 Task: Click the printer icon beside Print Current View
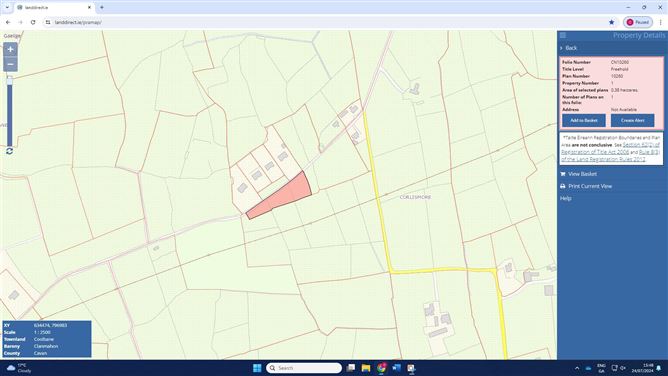pos(563,186)
